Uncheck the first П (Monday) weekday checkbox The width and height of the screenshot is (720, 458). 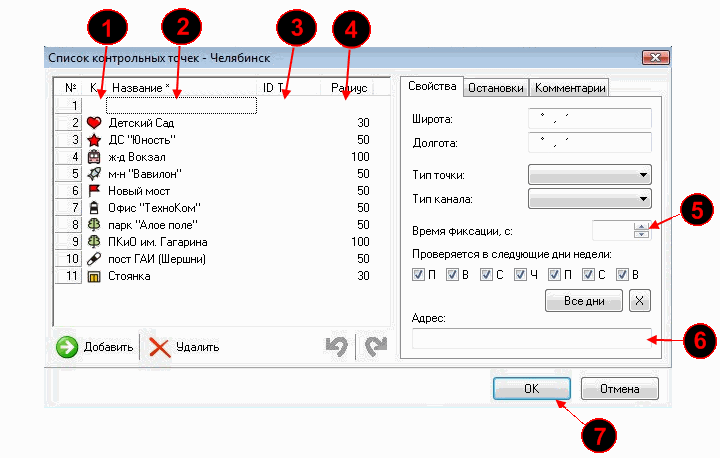(418, 274)
